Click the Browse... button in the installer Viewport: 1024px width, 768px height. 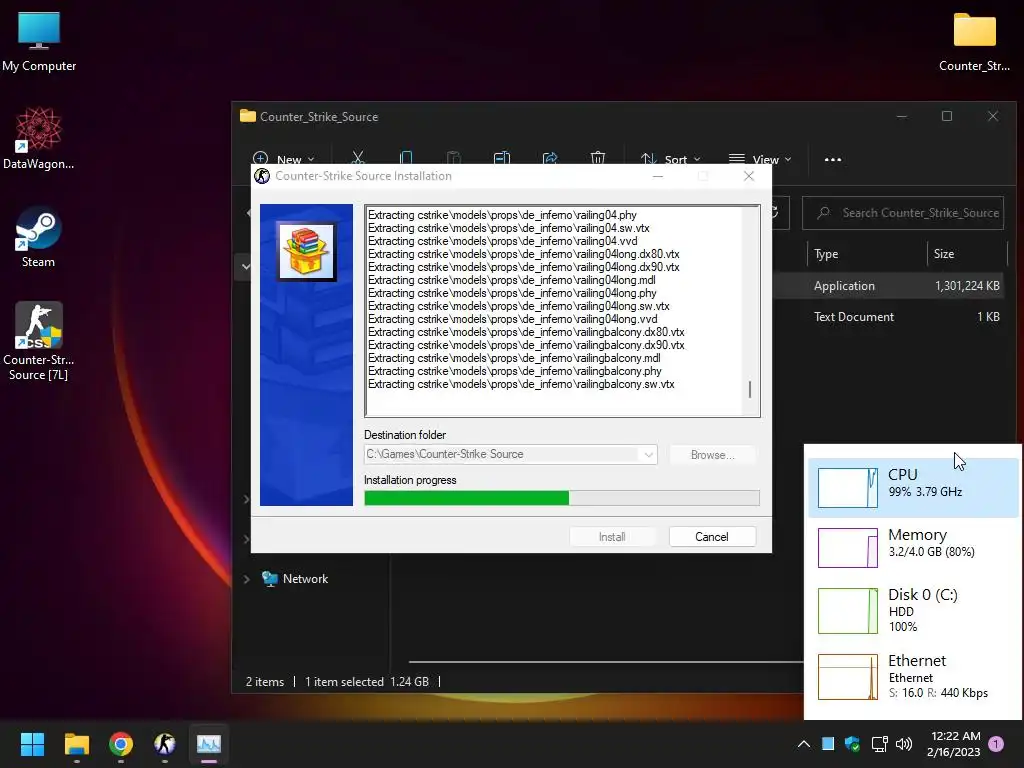click(x=712, y=455)
